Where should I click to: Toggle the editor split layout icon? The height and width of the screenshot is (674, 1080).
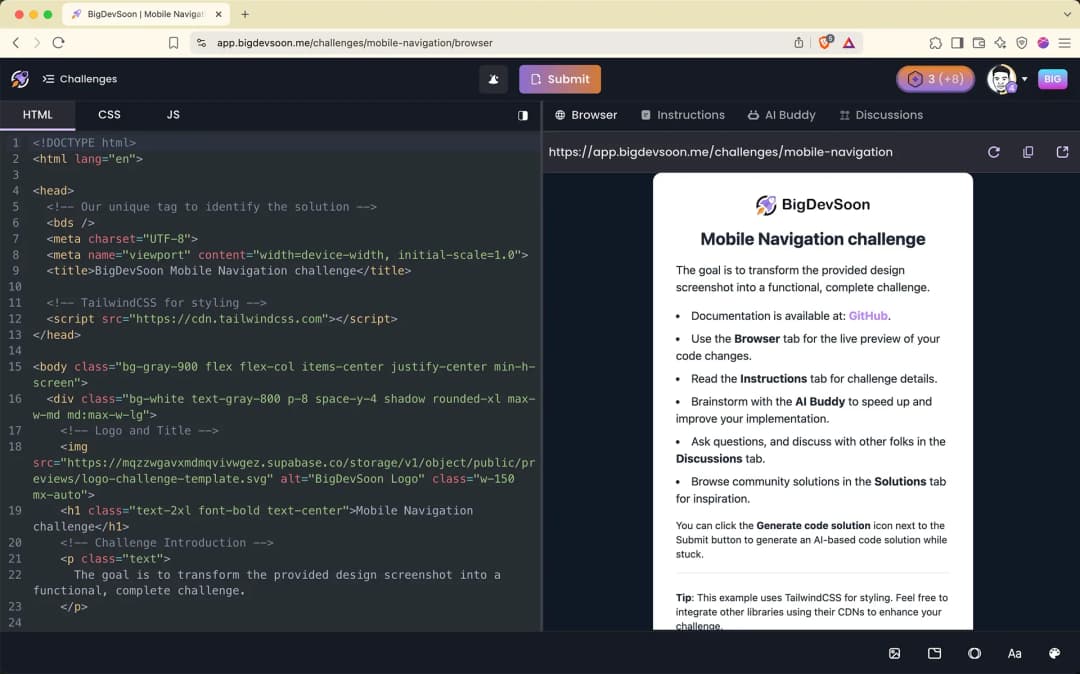coord(523,115)
